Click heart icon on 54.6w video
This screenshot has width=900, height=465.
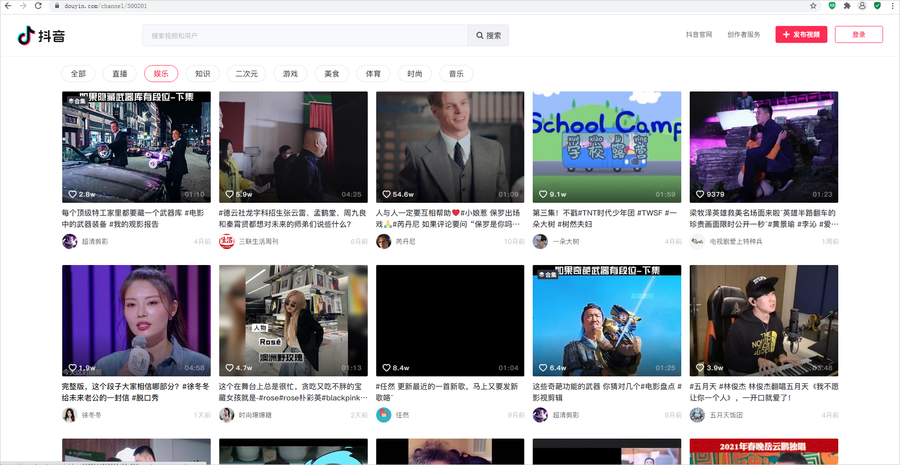[386, 194]
